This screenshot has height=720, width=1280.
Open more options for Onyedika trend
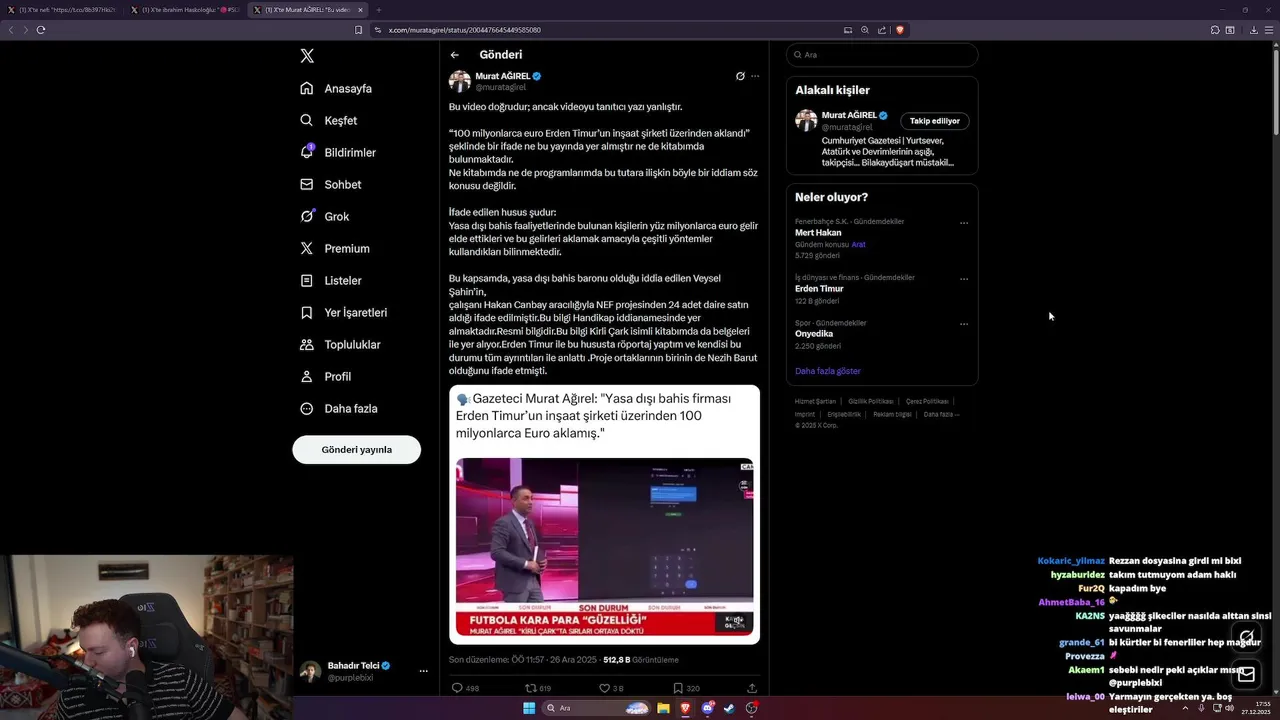pos(964,324)
